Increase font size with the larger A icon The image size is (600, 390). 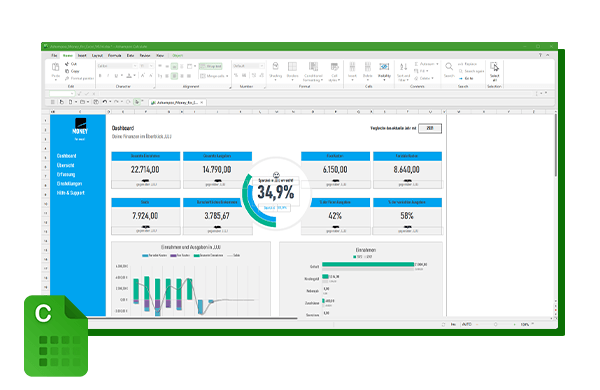pos(142,76)
